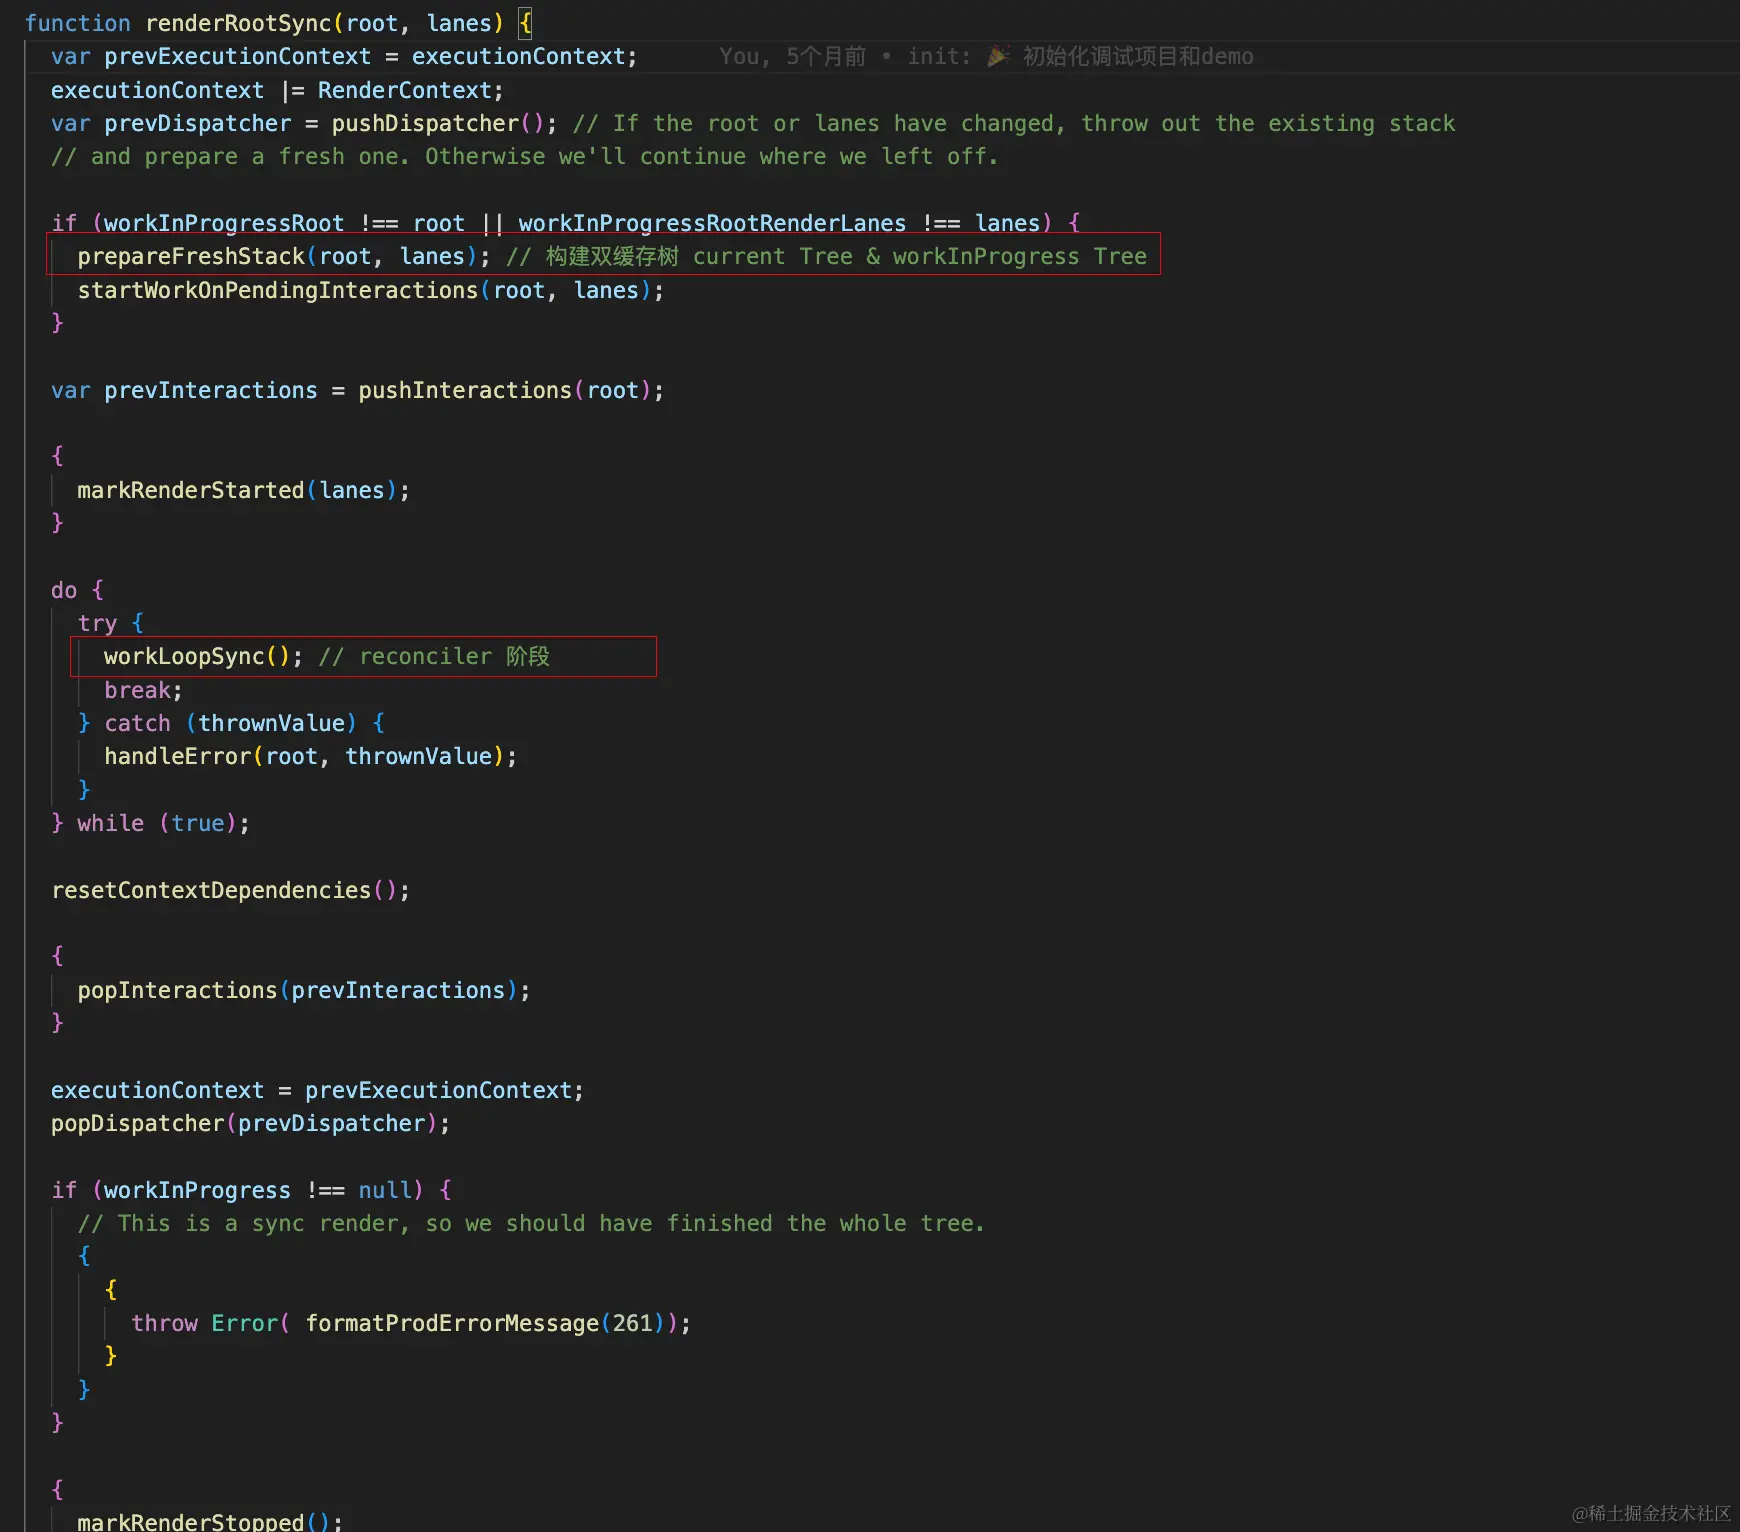Screen dimensions: 1740x1532
Task: Click the 'var prevExecutionContext = executionContext;' line
Action: [344, 56]
